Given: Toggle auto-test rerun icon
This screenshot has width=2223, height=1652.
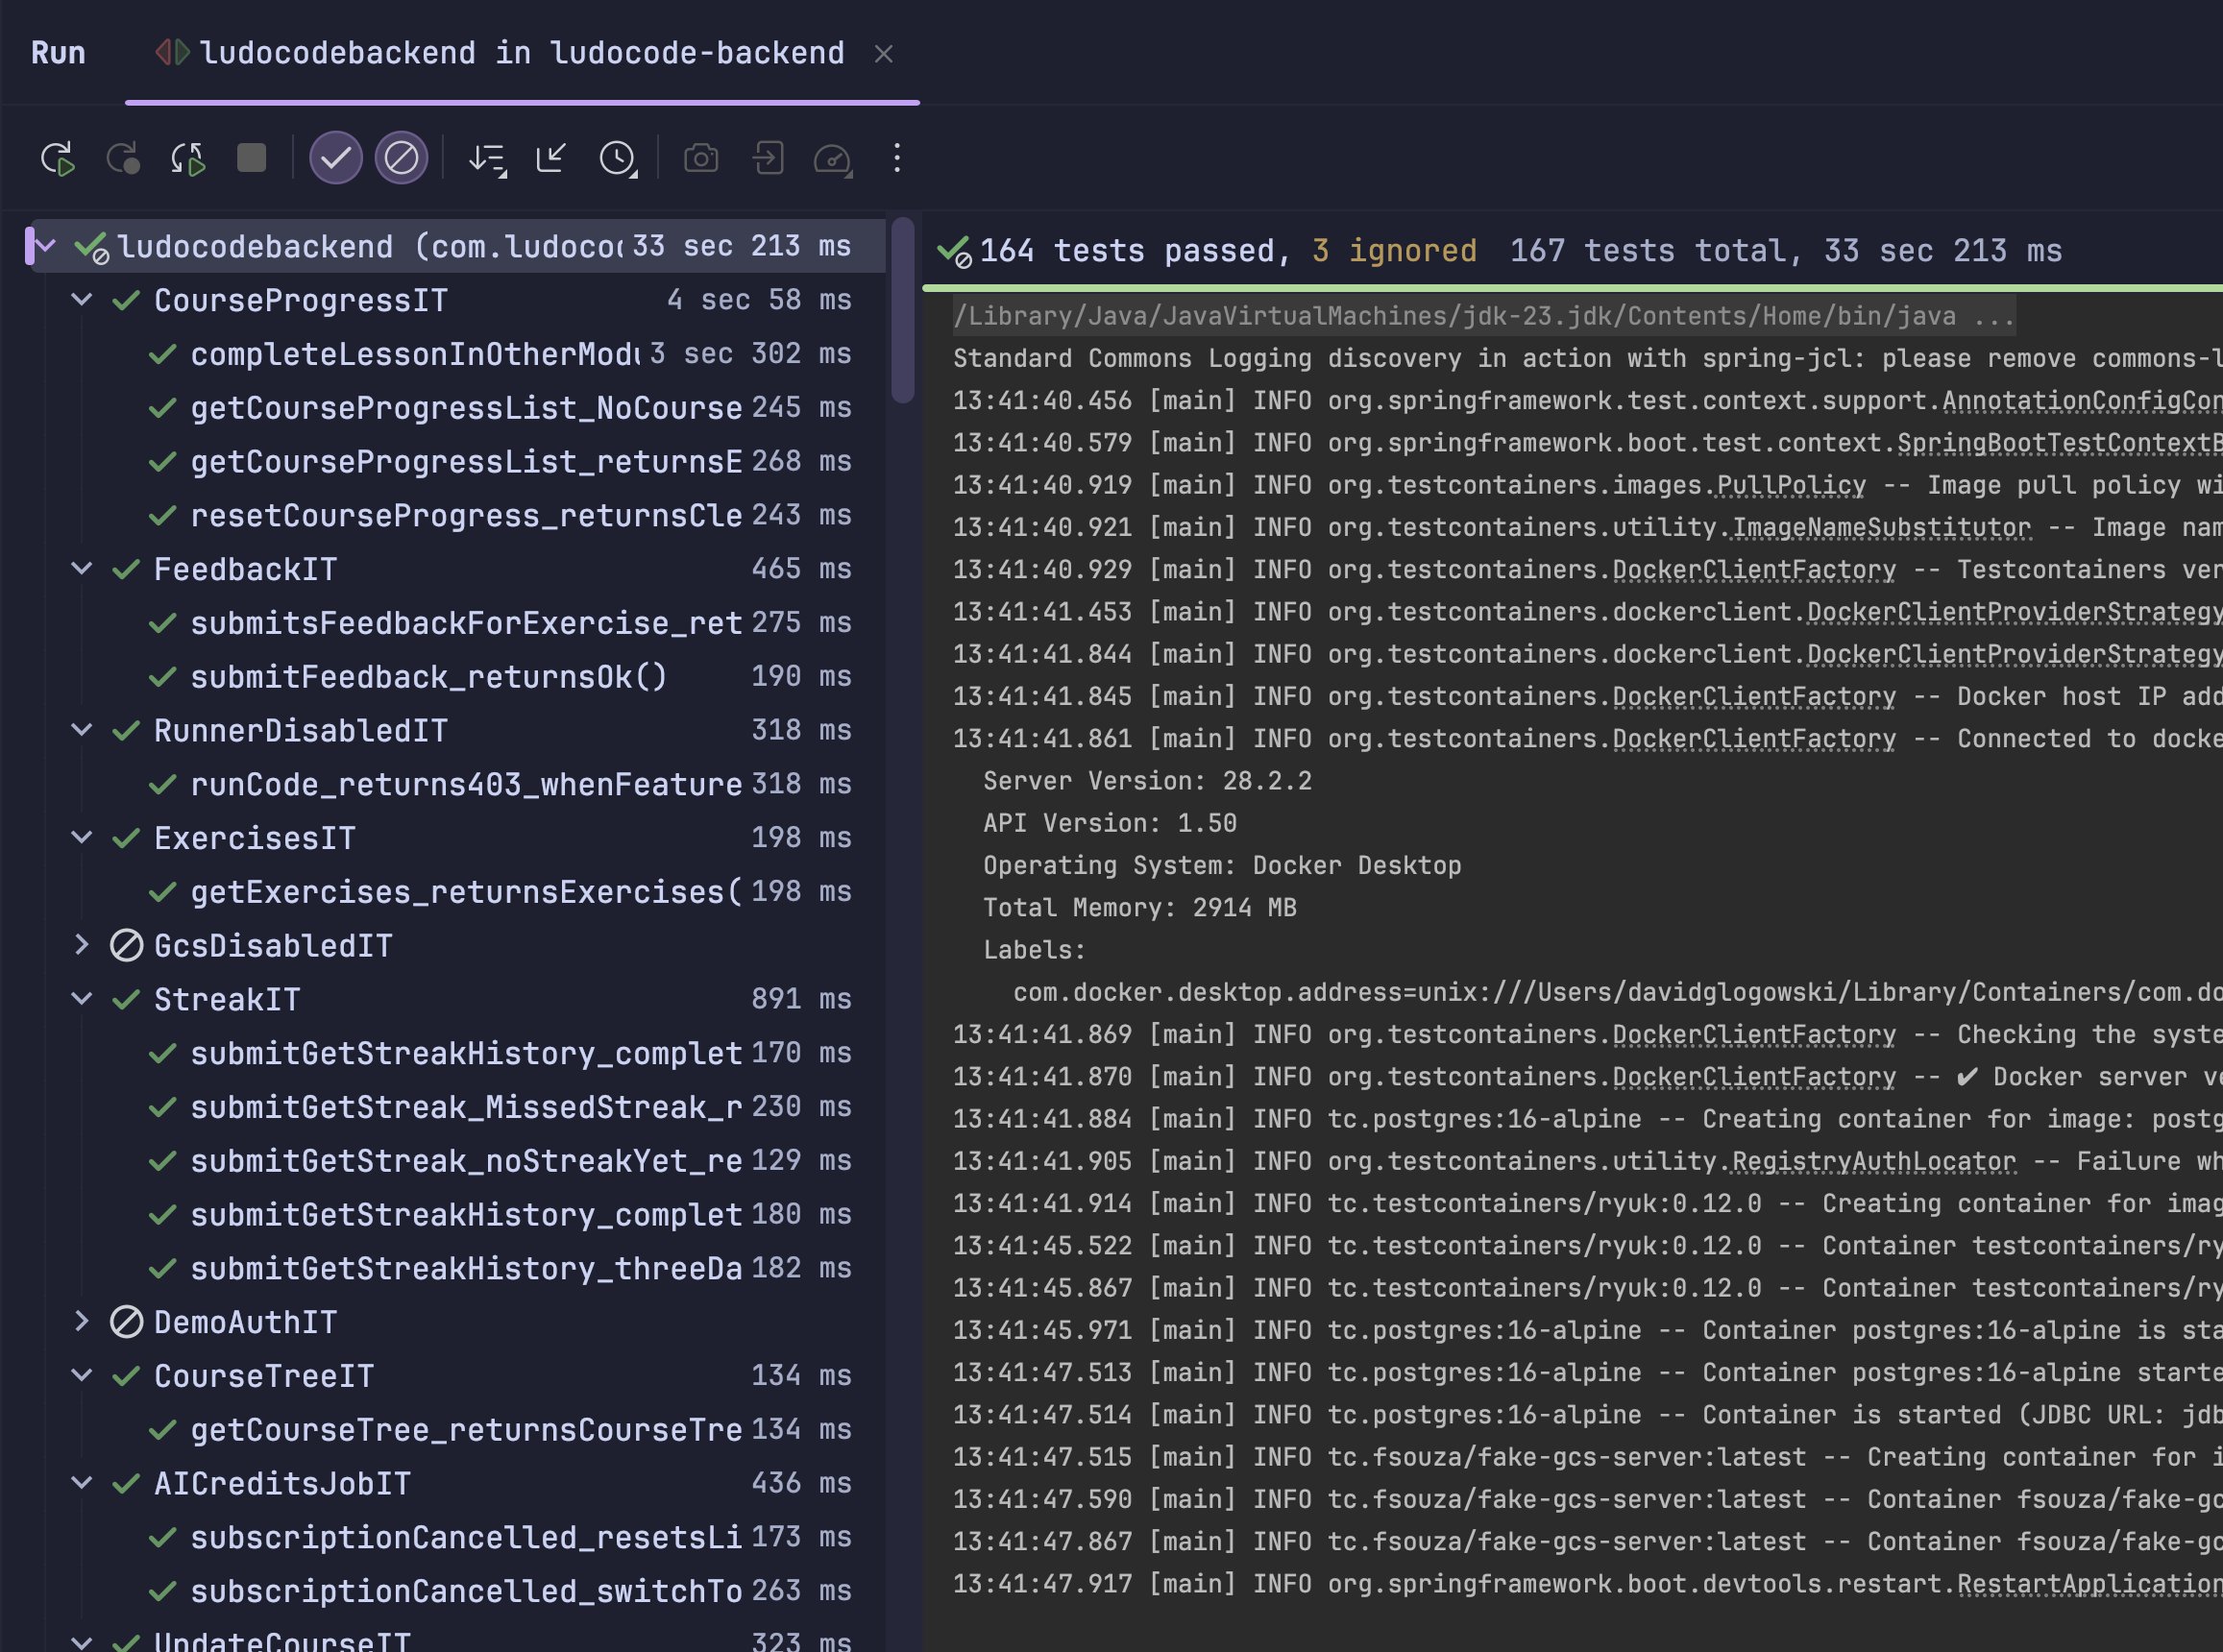Looking at the screenshot, I should click(x=187, y=158).
